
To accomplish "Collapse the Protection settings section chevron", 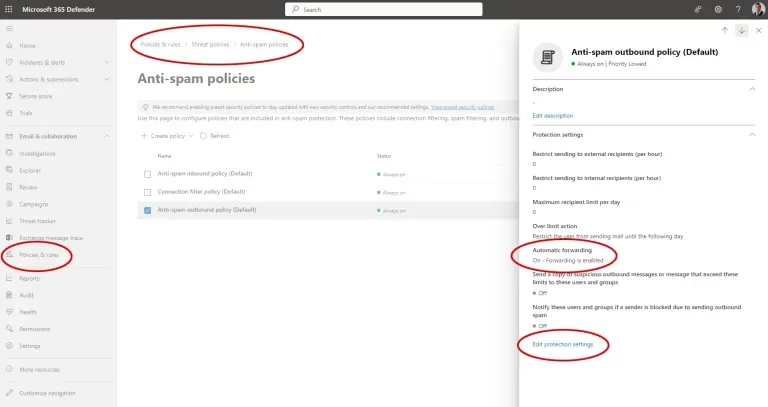I will click(752, 135).
